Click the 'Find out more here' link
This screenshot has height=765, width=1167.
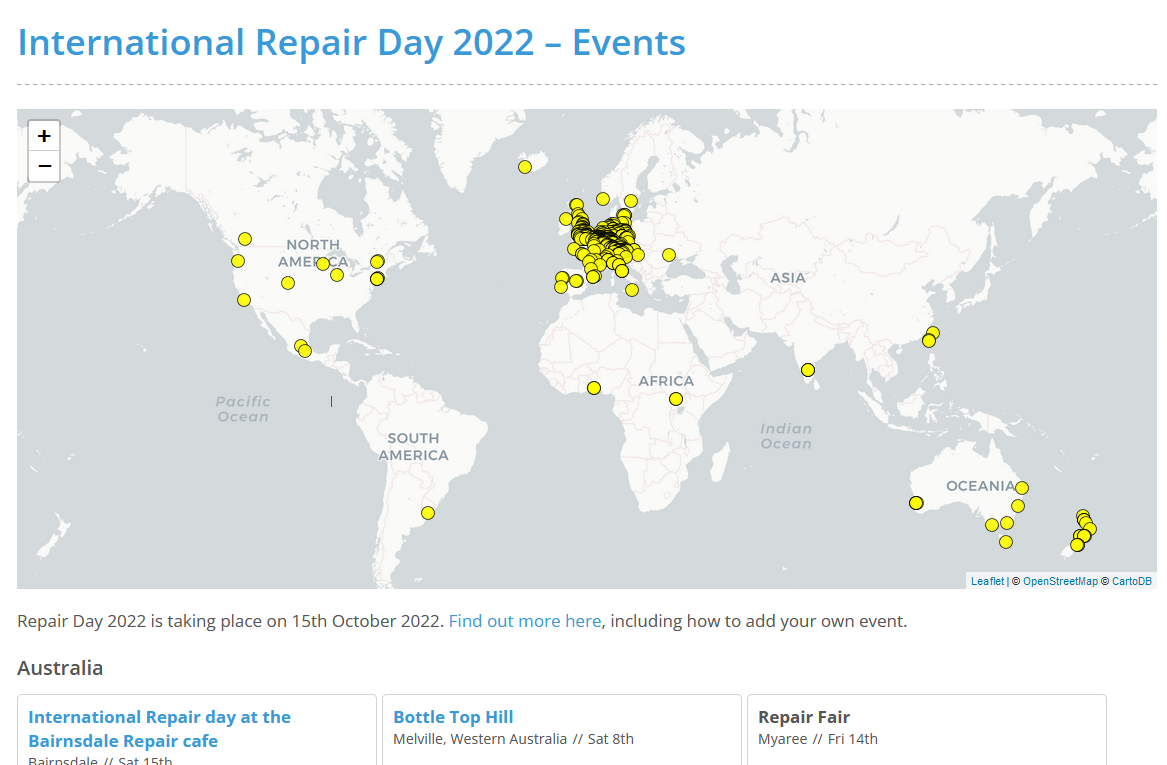(525, 621)
